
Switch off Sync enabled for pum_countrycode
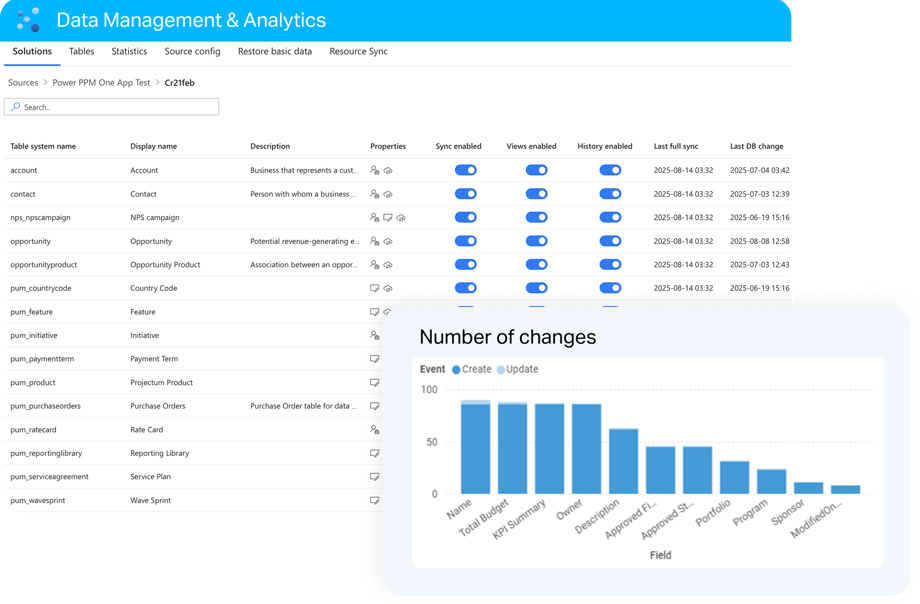pyautogui.click(x=465, y=288)
